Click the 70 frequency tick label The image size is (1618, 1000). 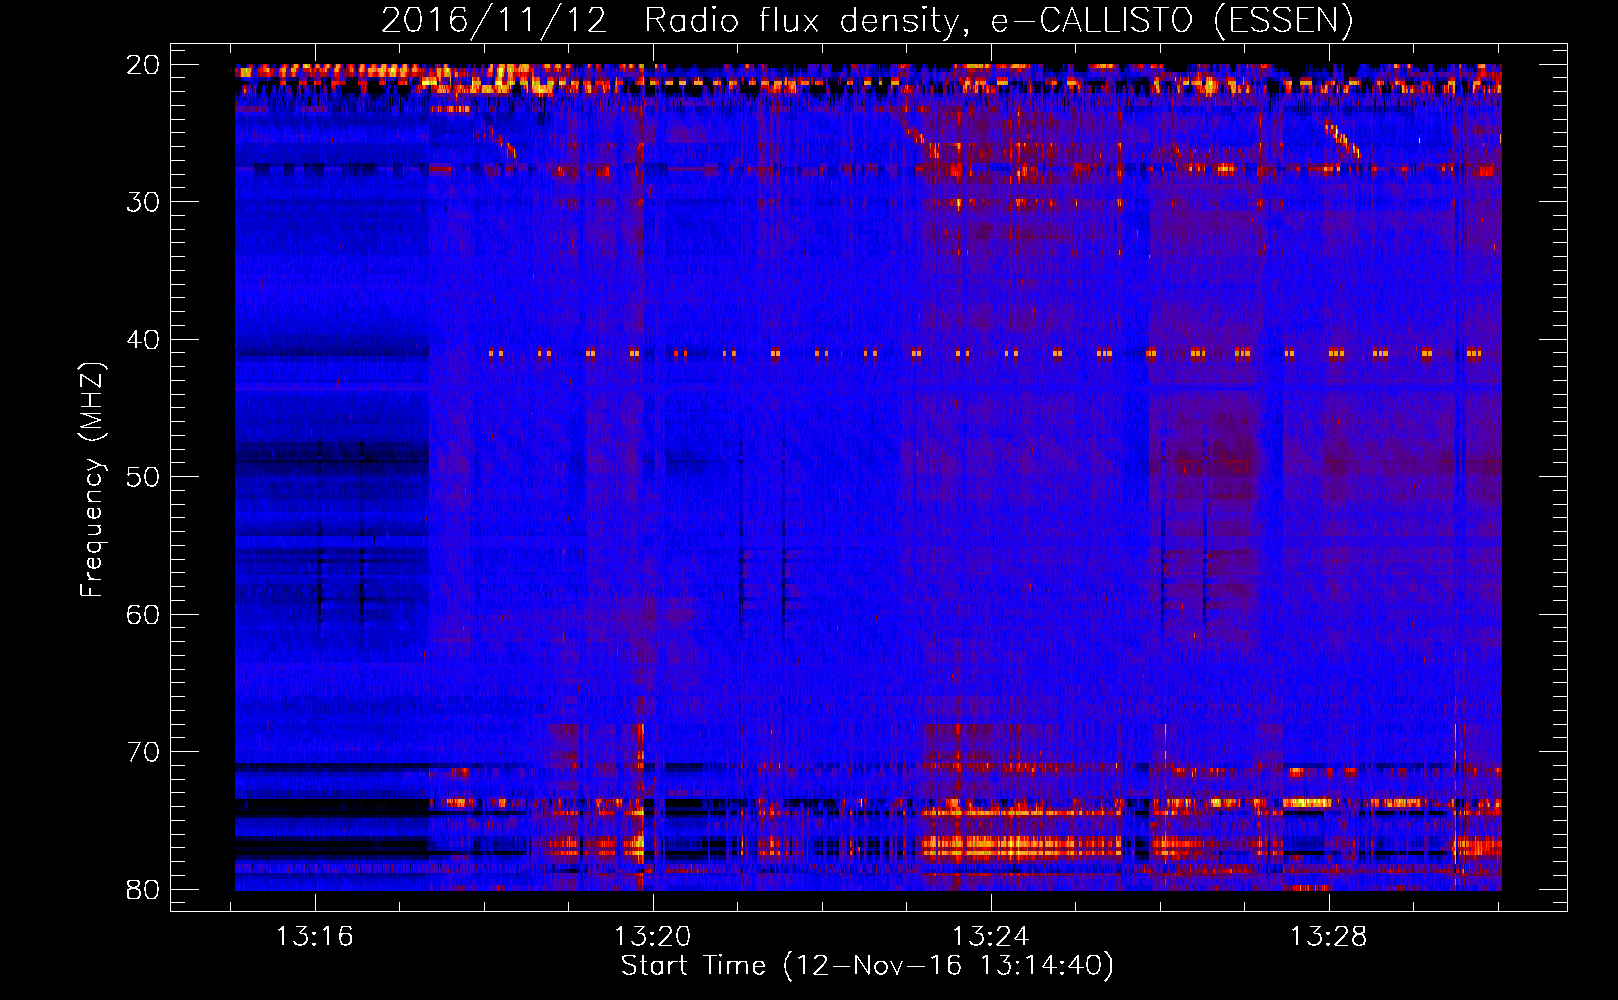click(x=143, y=752)
